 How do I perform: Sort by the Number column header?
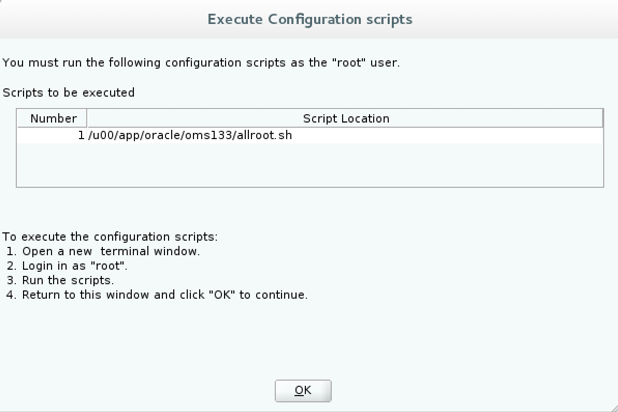[x=52, y=118]
